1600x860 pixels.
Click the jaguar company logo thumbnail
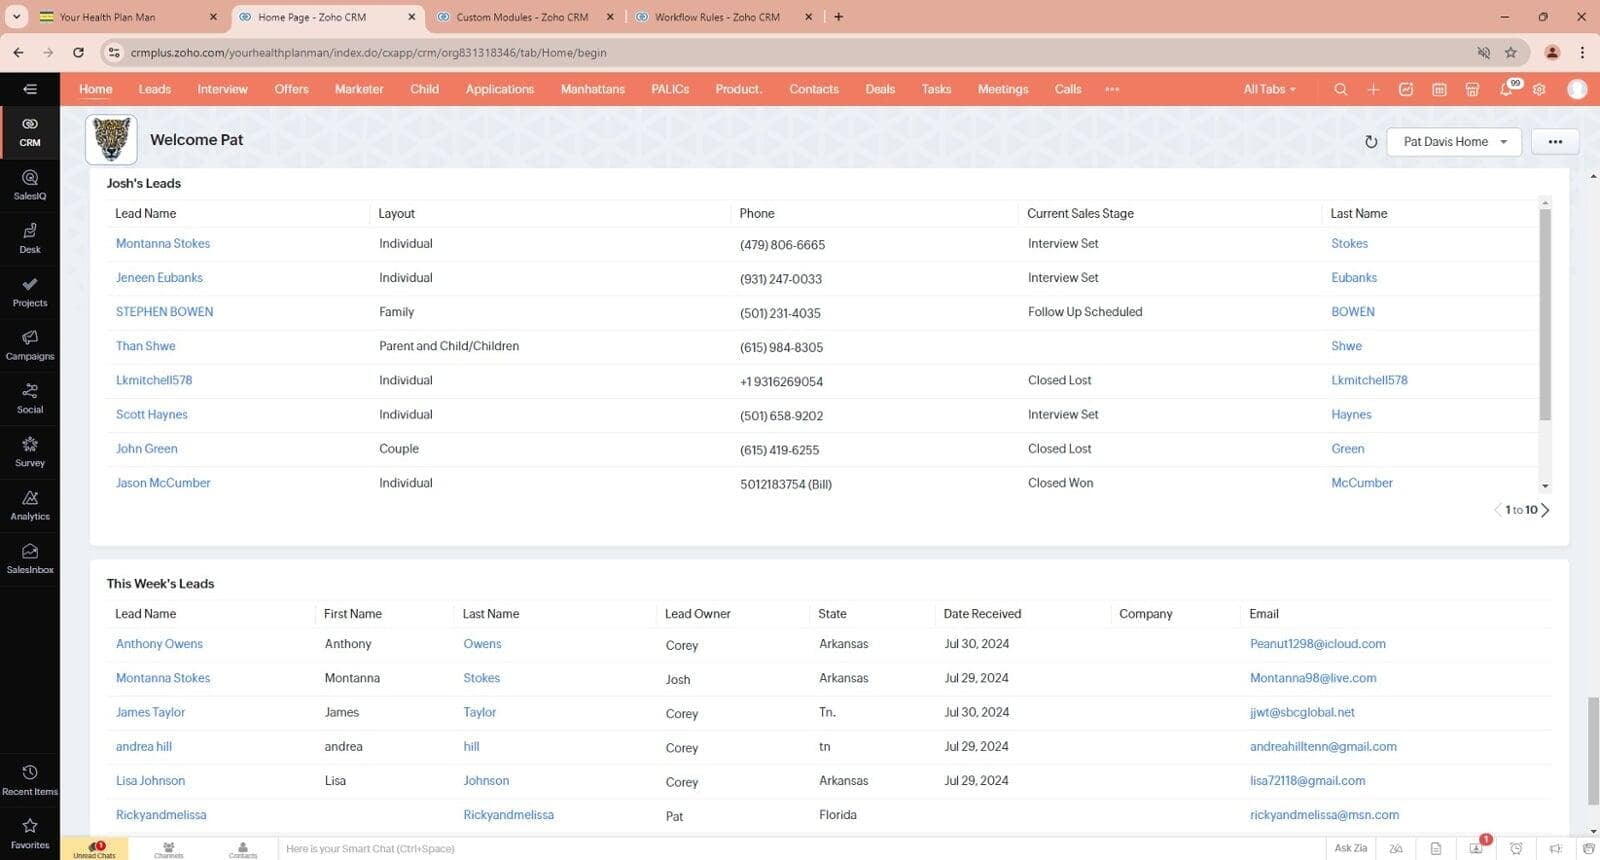(111, 139)
